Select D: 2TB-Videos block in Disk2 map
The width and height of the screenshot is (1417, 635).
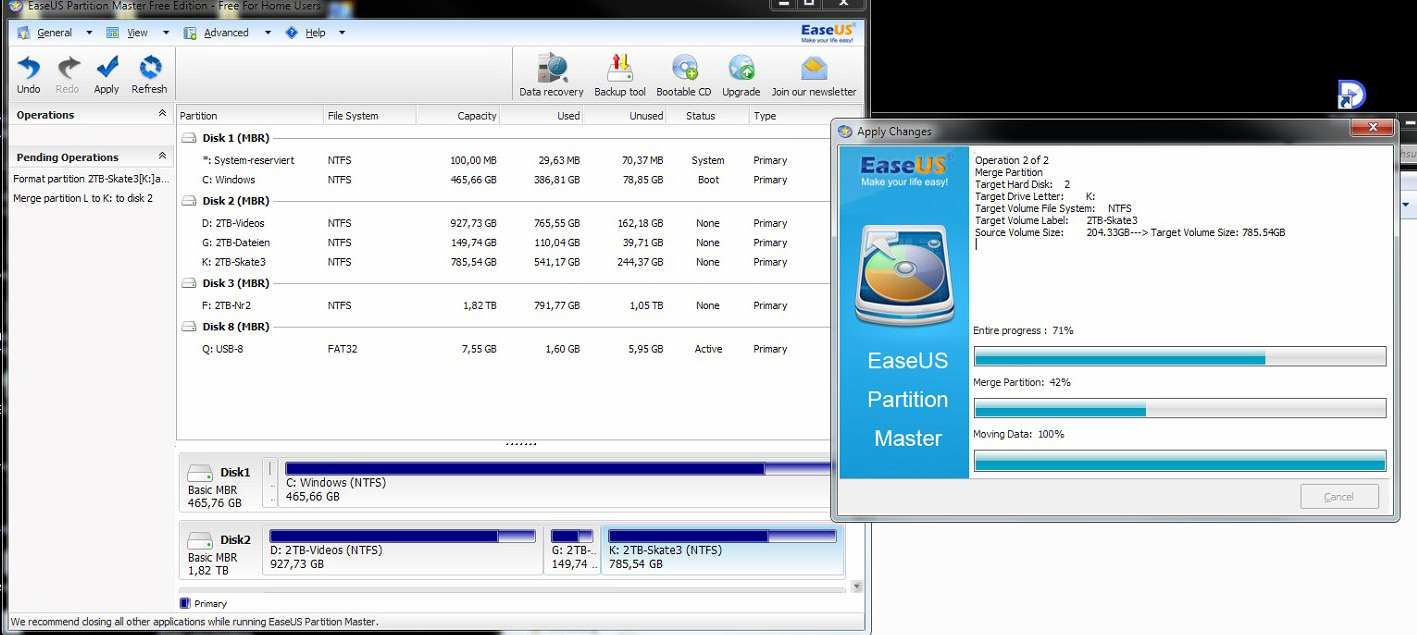[x=403, y=551]
